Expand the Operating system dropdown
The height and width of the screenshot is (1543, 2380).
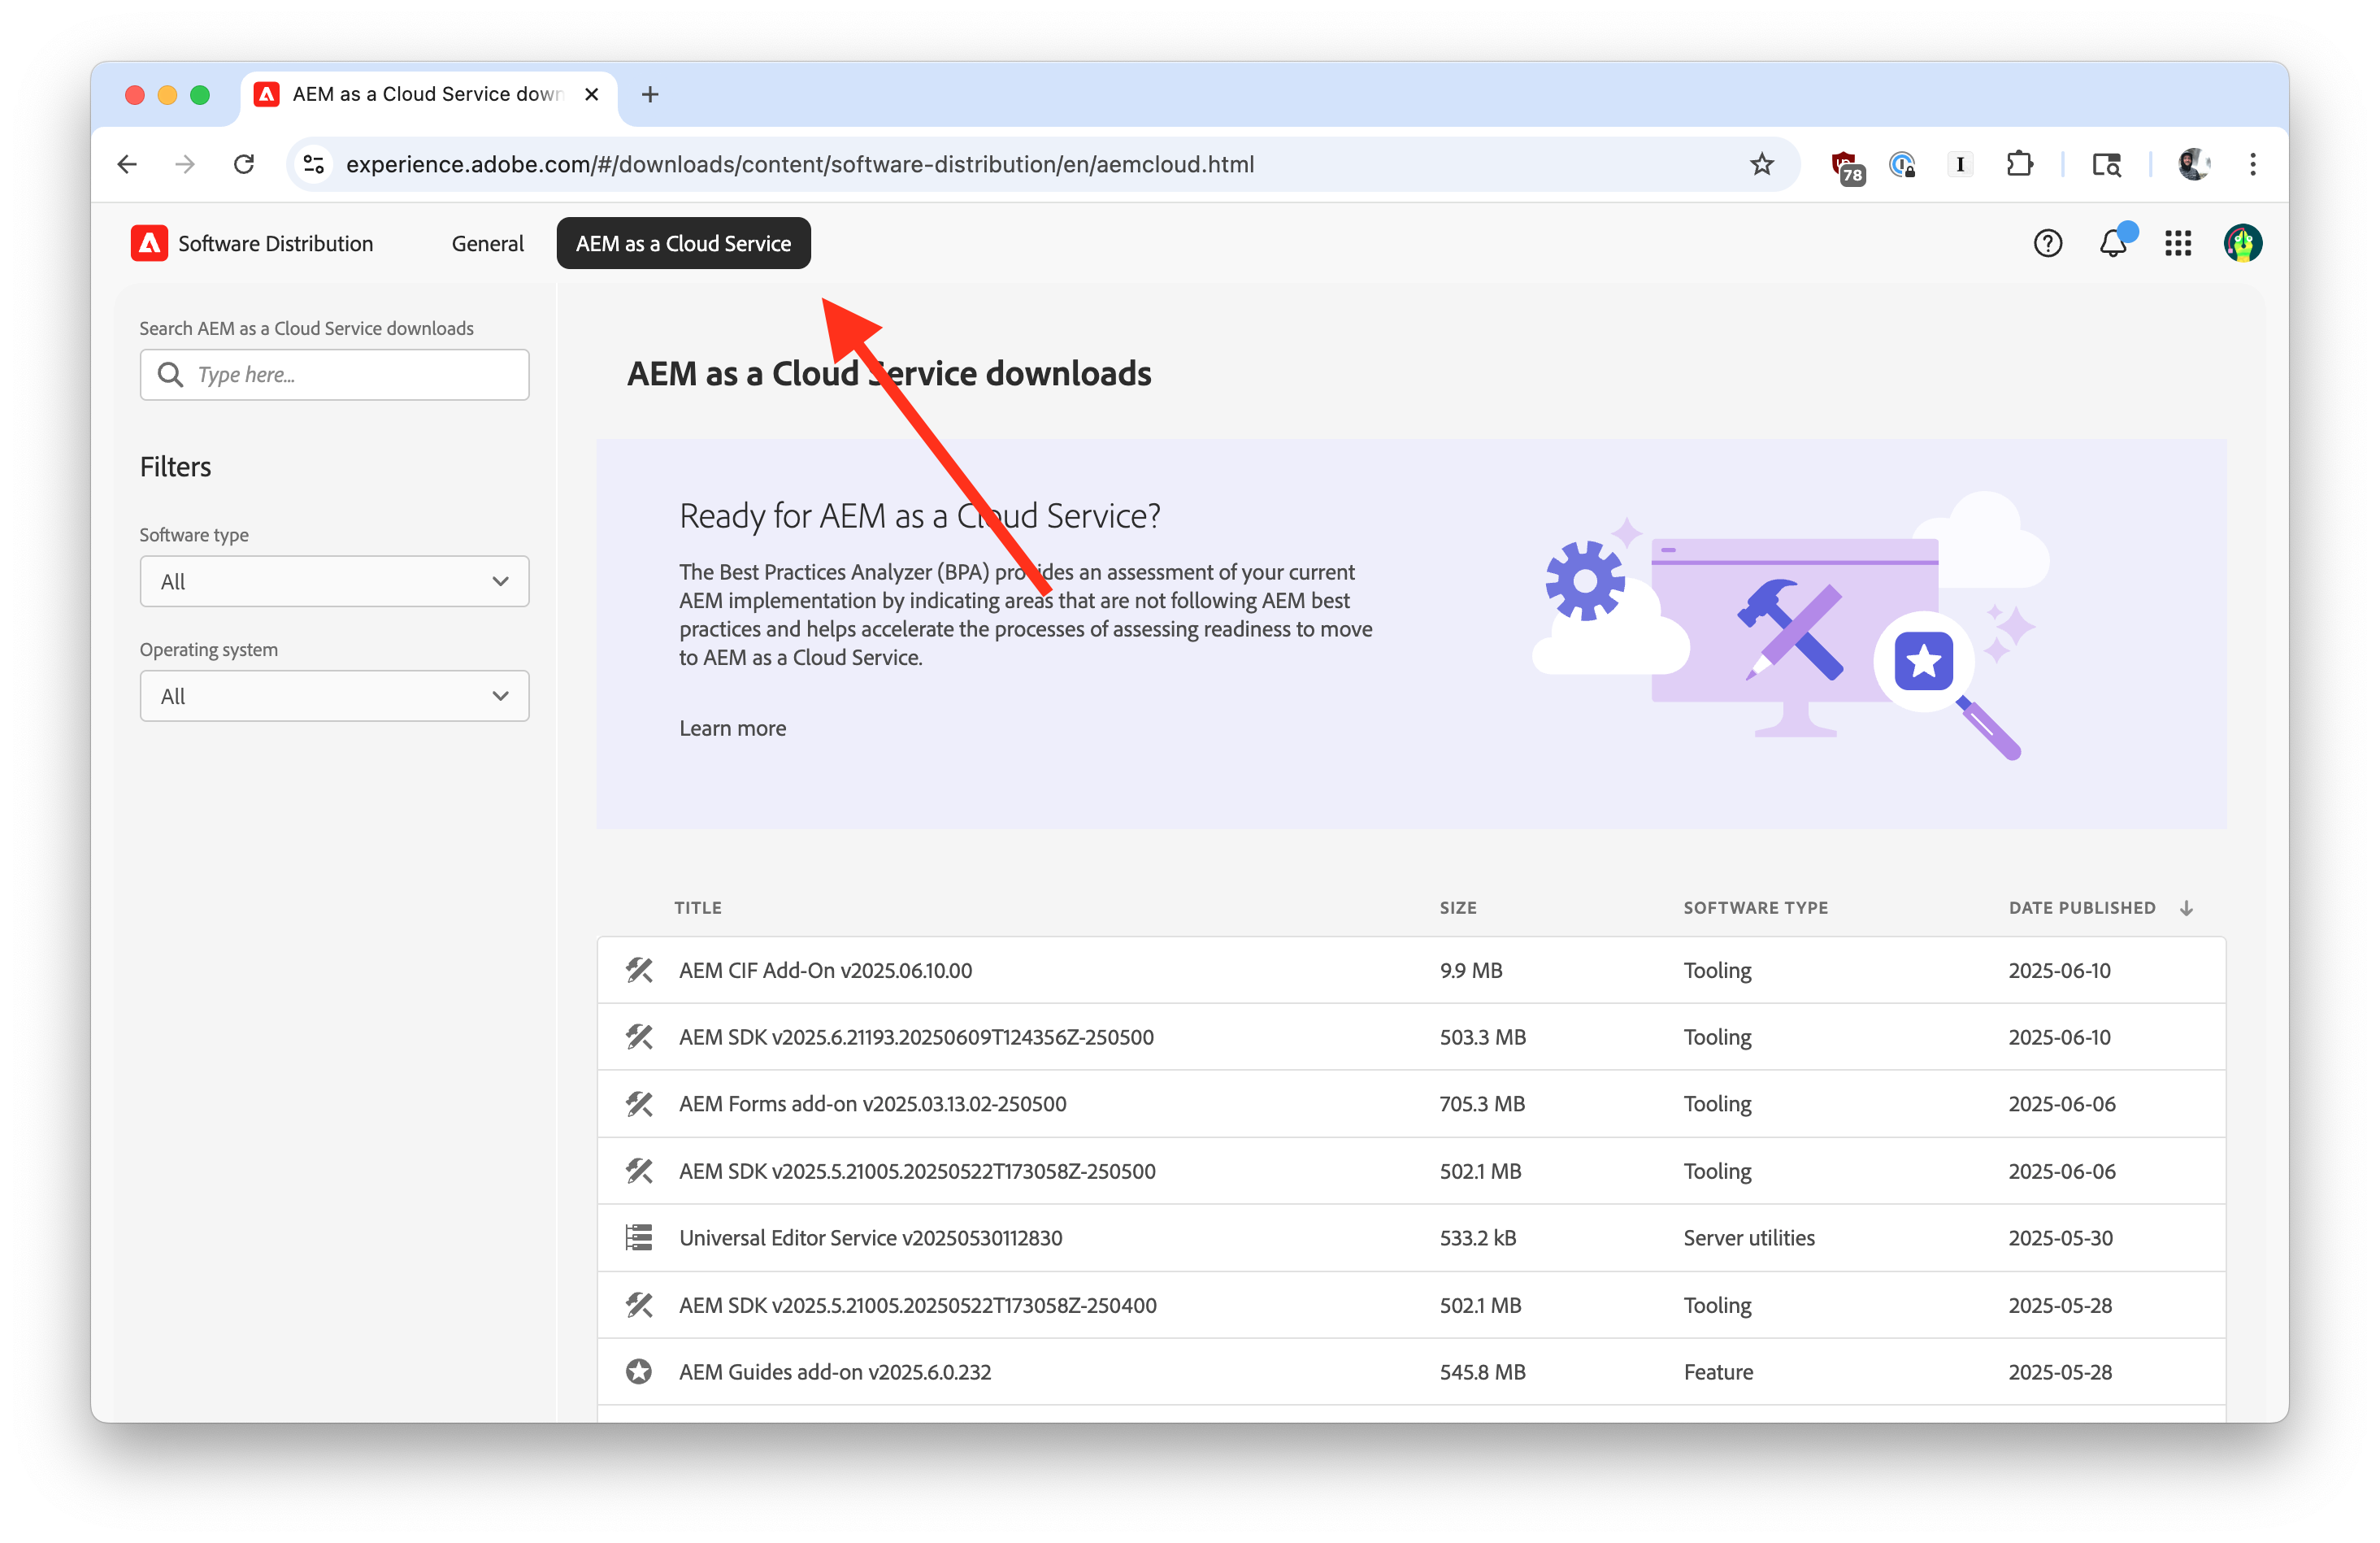pyautogui.click(x=334, y=696)
